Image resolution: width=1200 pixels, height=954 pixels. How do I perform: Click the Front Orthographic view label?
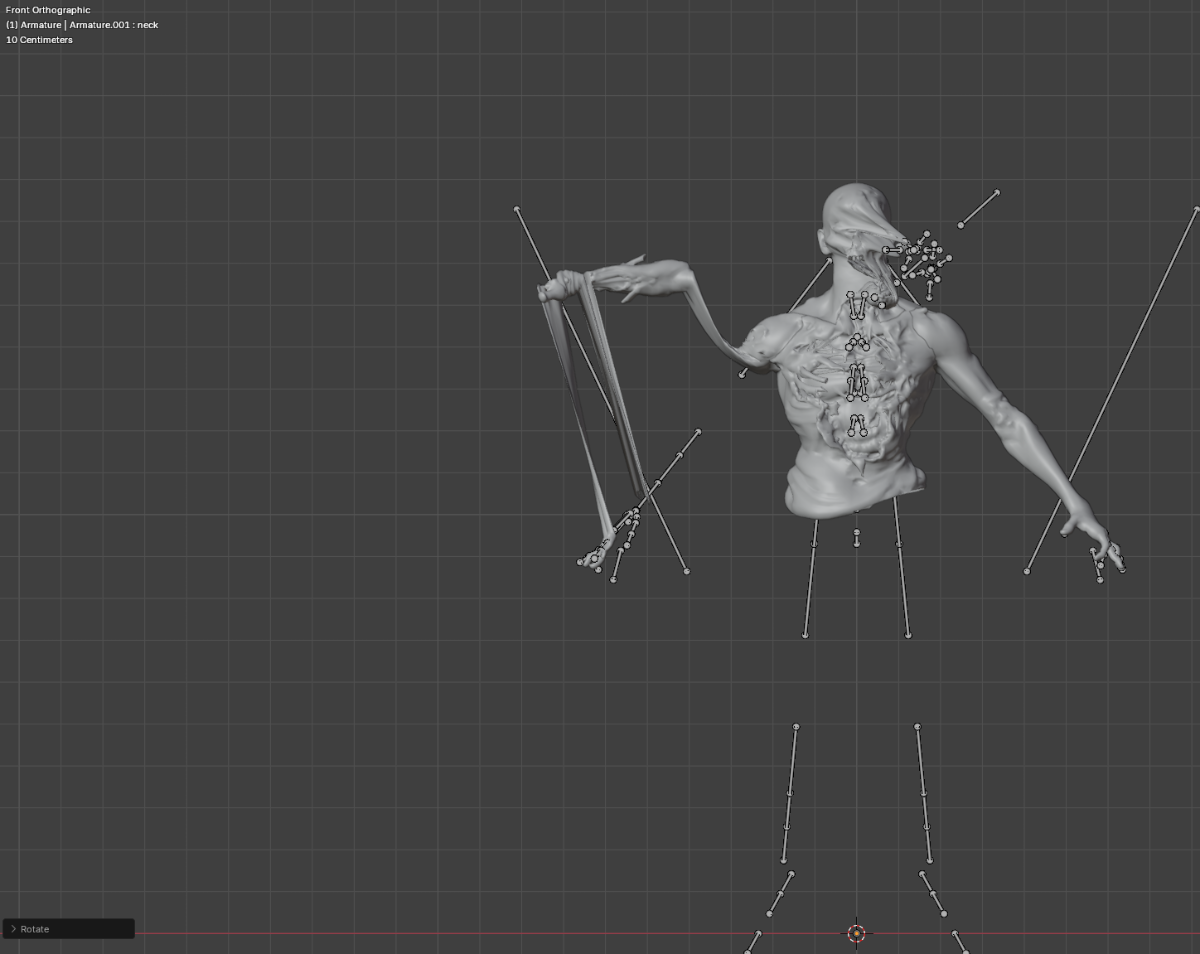point(48,10)
